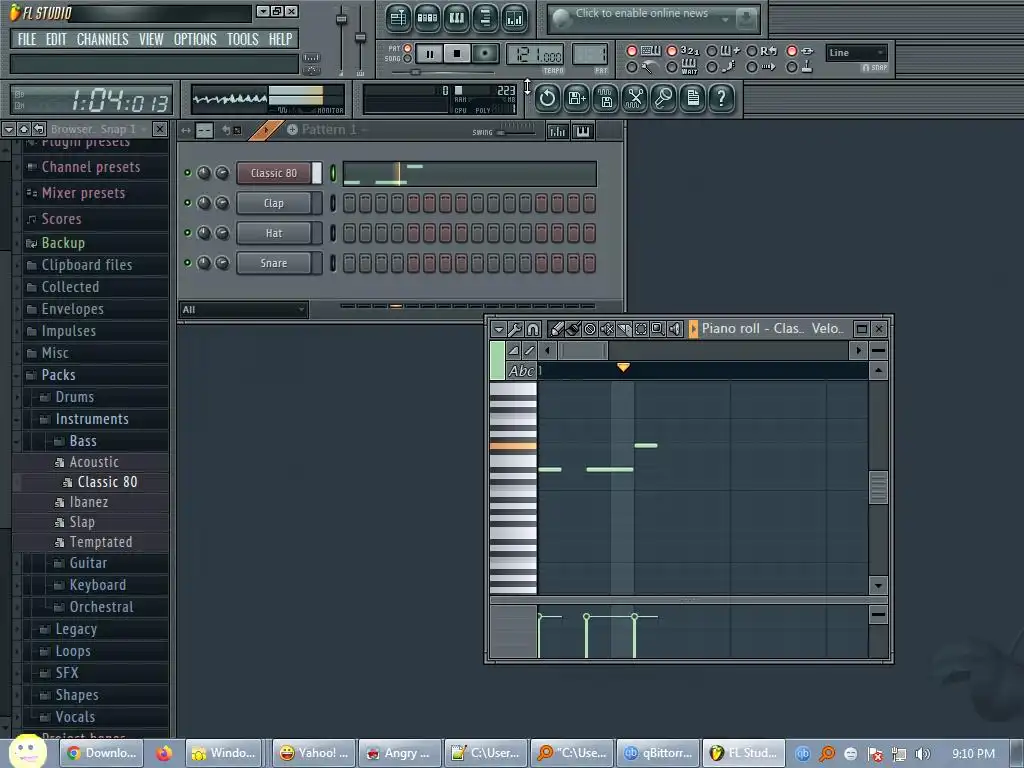Open the project info document button
Screen dimensions: 1024x768
coord(693,99)
